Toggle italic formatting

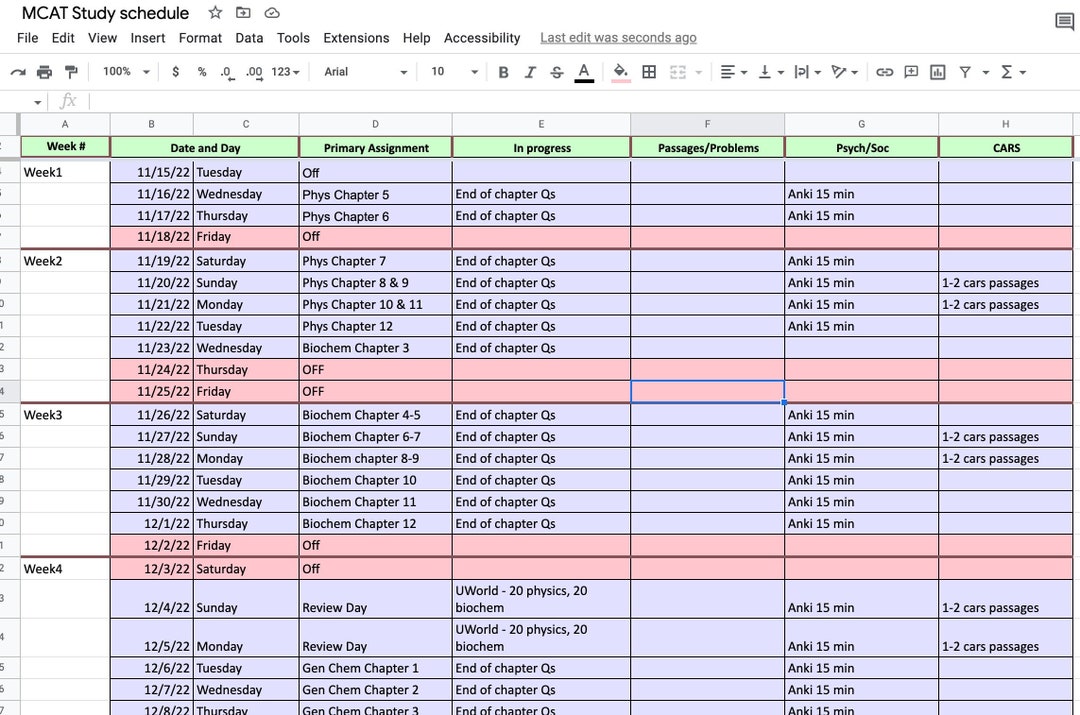click(529, 71)
